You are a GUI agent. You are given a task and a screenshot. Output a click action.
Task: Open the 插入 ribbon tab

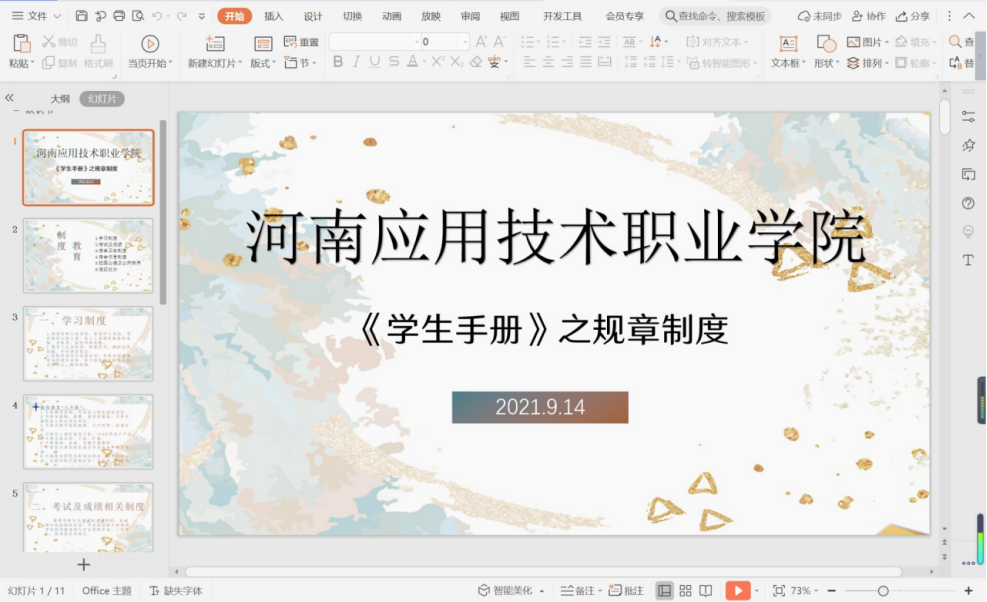coord(273,16)
